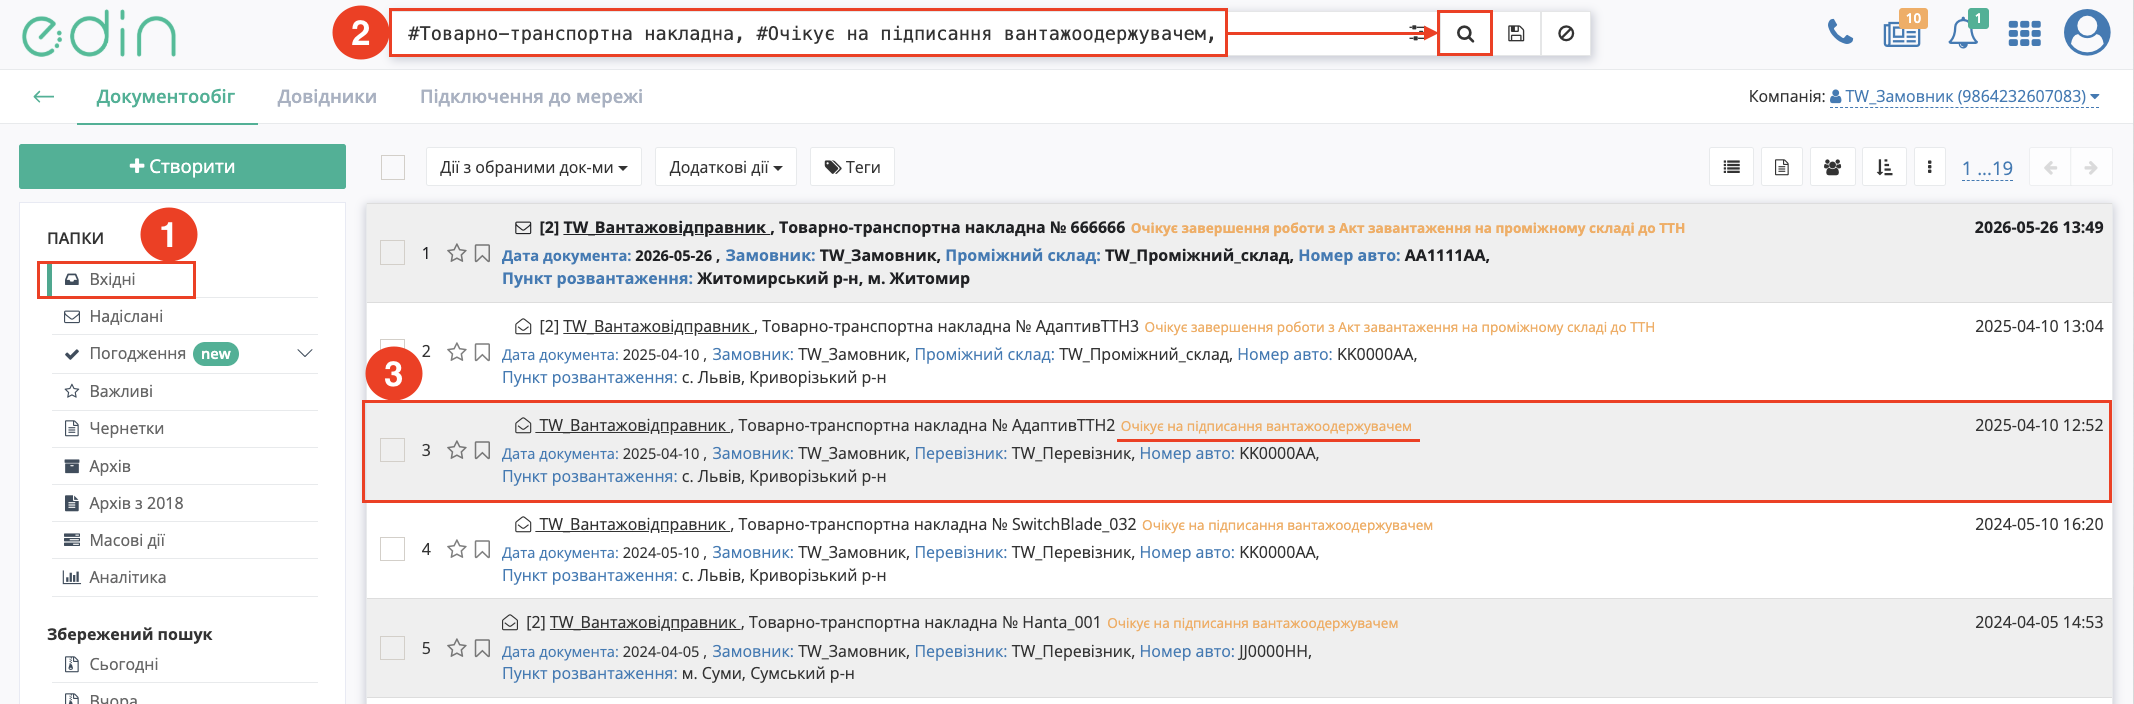
Task: Open the Документообіг tab
Action: point(166,97)
